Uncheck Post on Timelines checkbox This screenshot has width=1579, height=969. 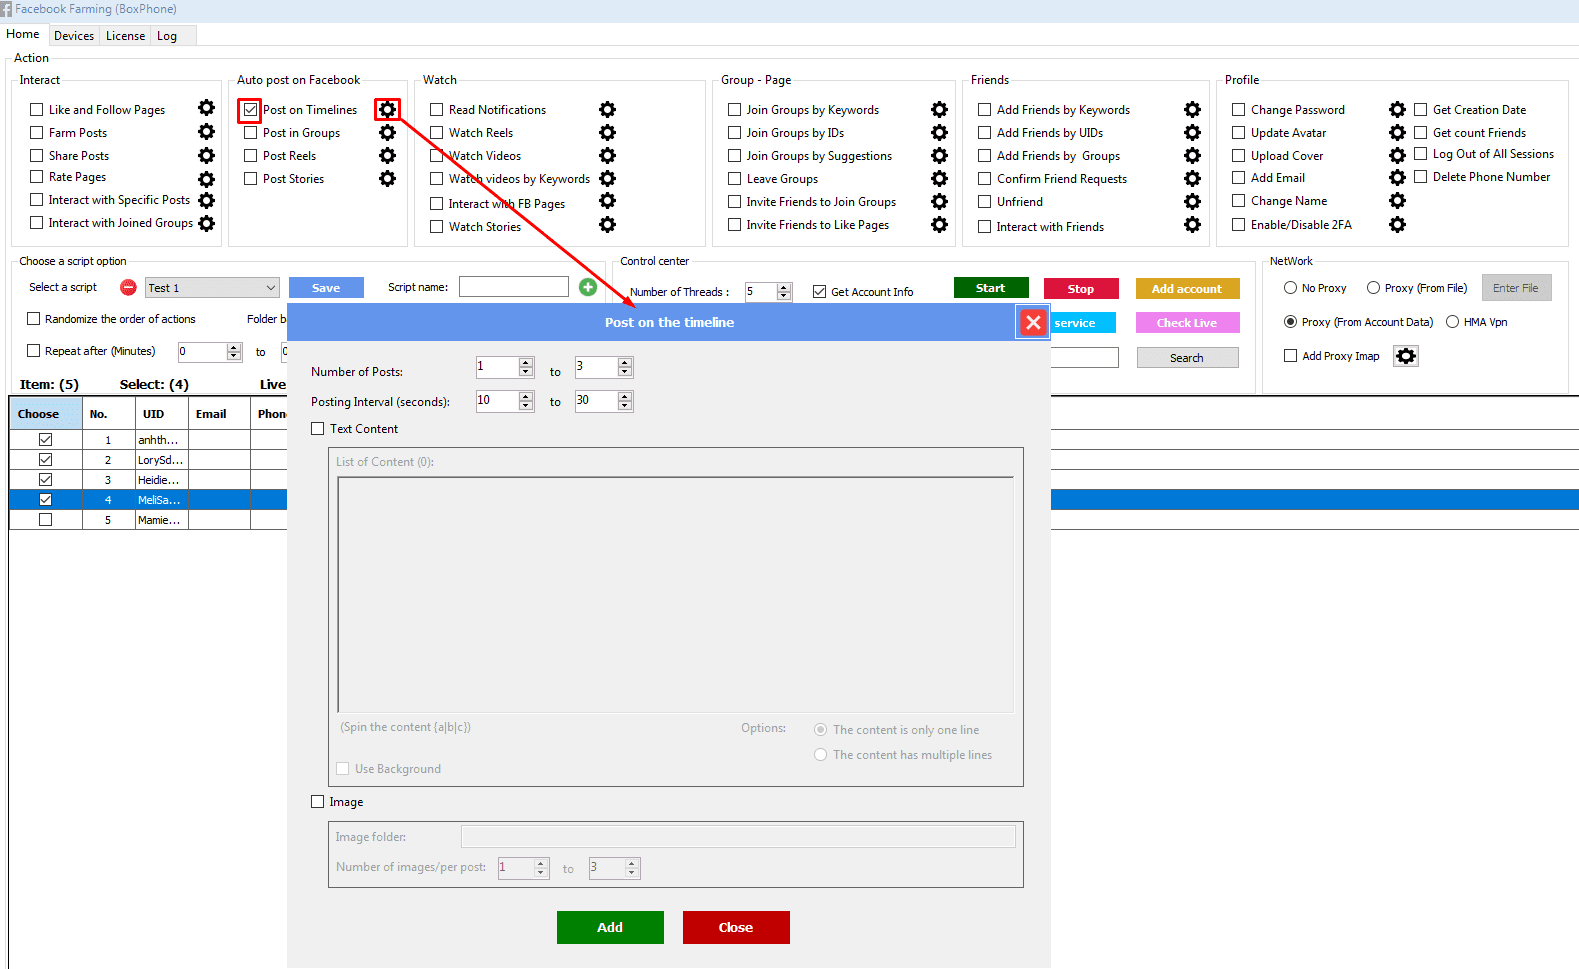tap(250, 110)
